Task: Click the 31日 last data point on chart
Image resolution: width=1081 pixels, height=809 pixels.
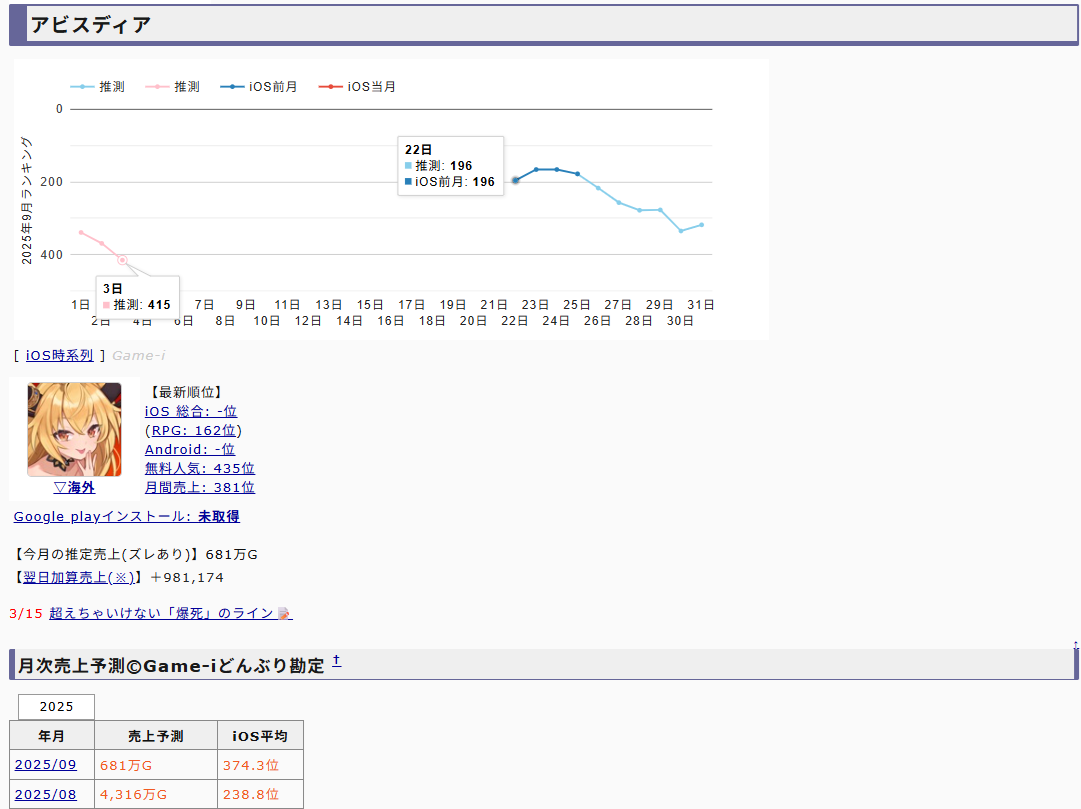Action: [702, 225]
